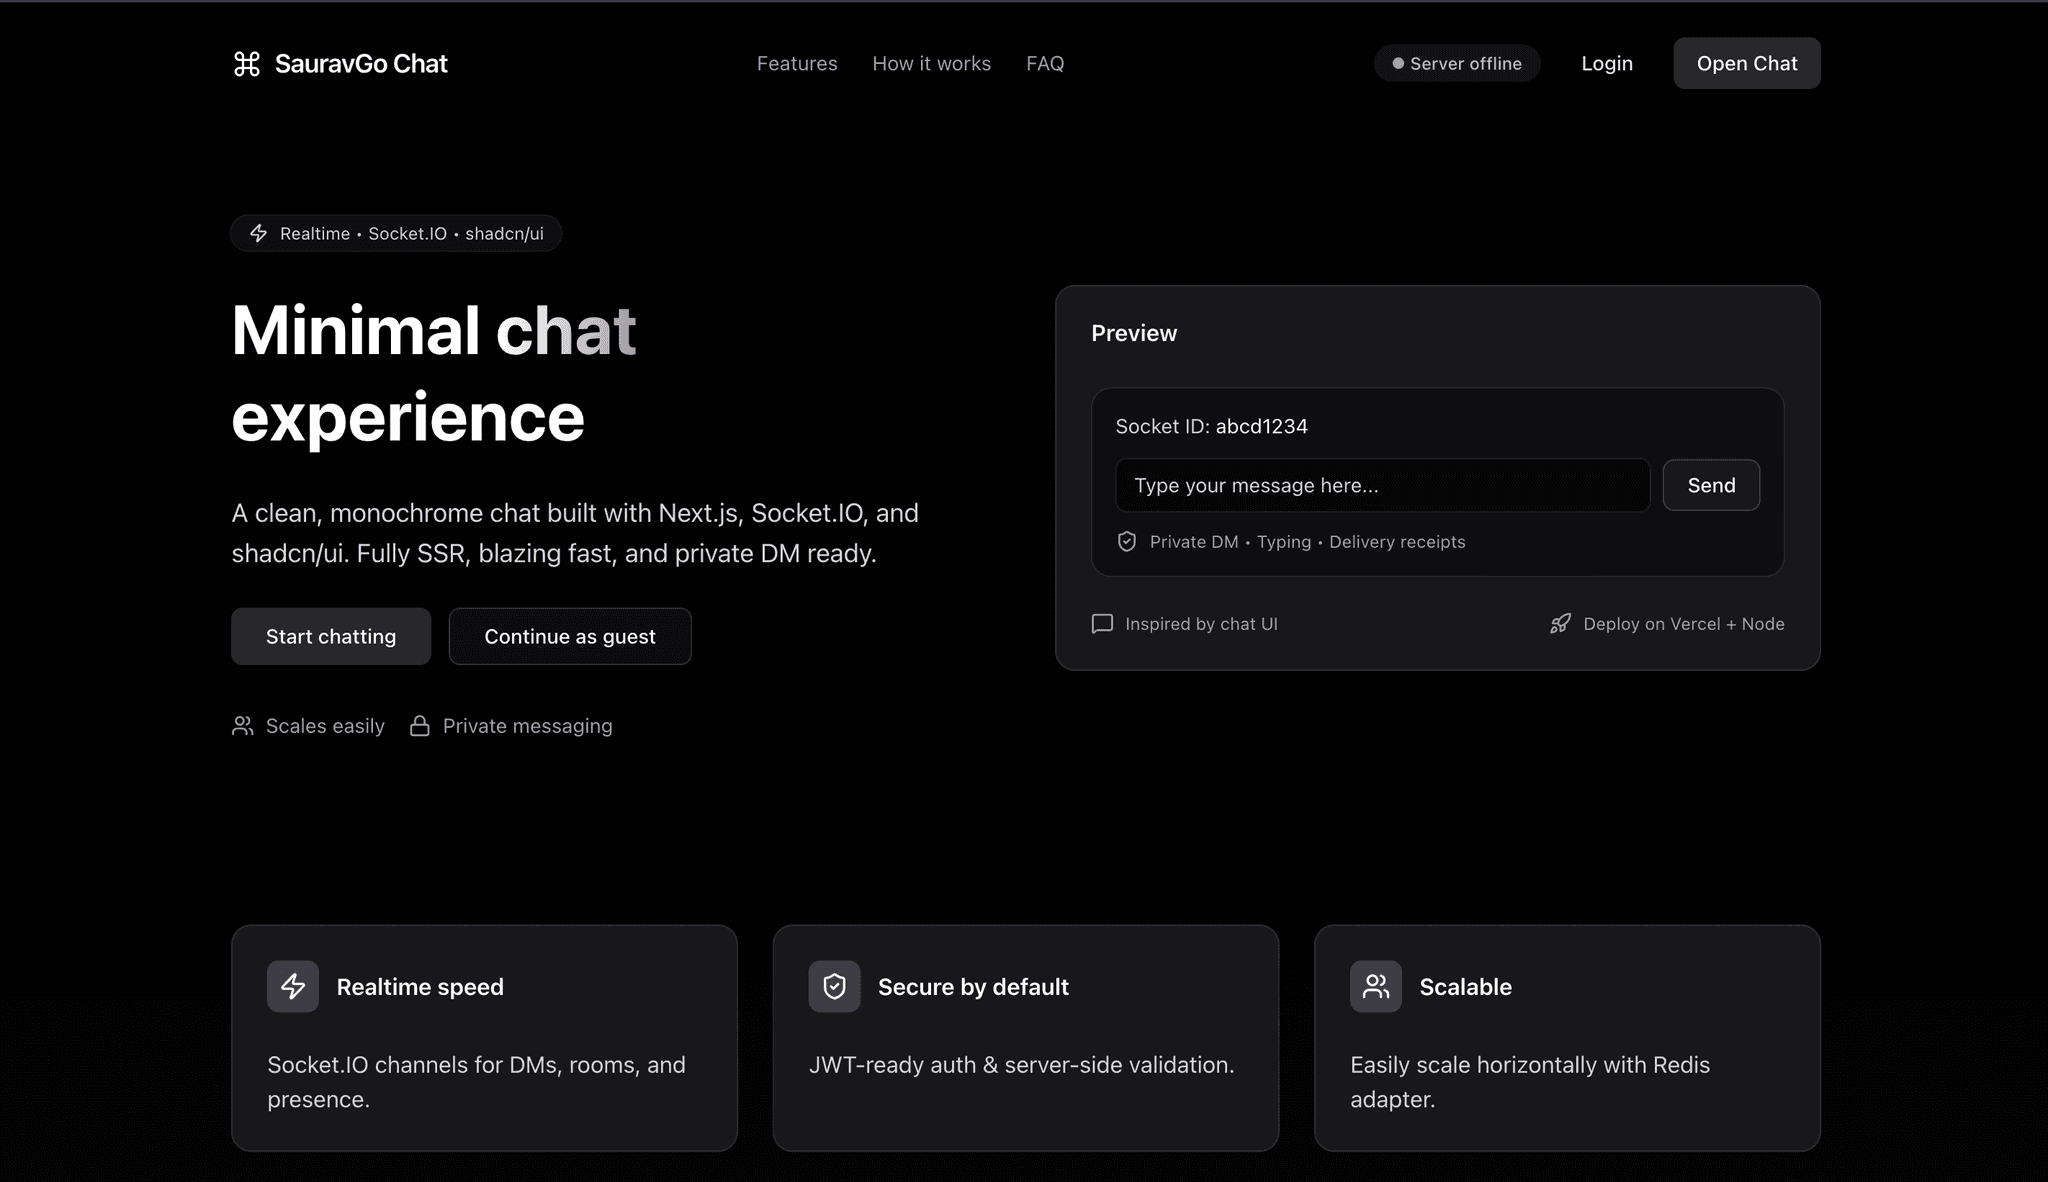This screenshot has height=1182, width=2048.
Task: Select Continue as guest
Action: (x=570, y=636)
